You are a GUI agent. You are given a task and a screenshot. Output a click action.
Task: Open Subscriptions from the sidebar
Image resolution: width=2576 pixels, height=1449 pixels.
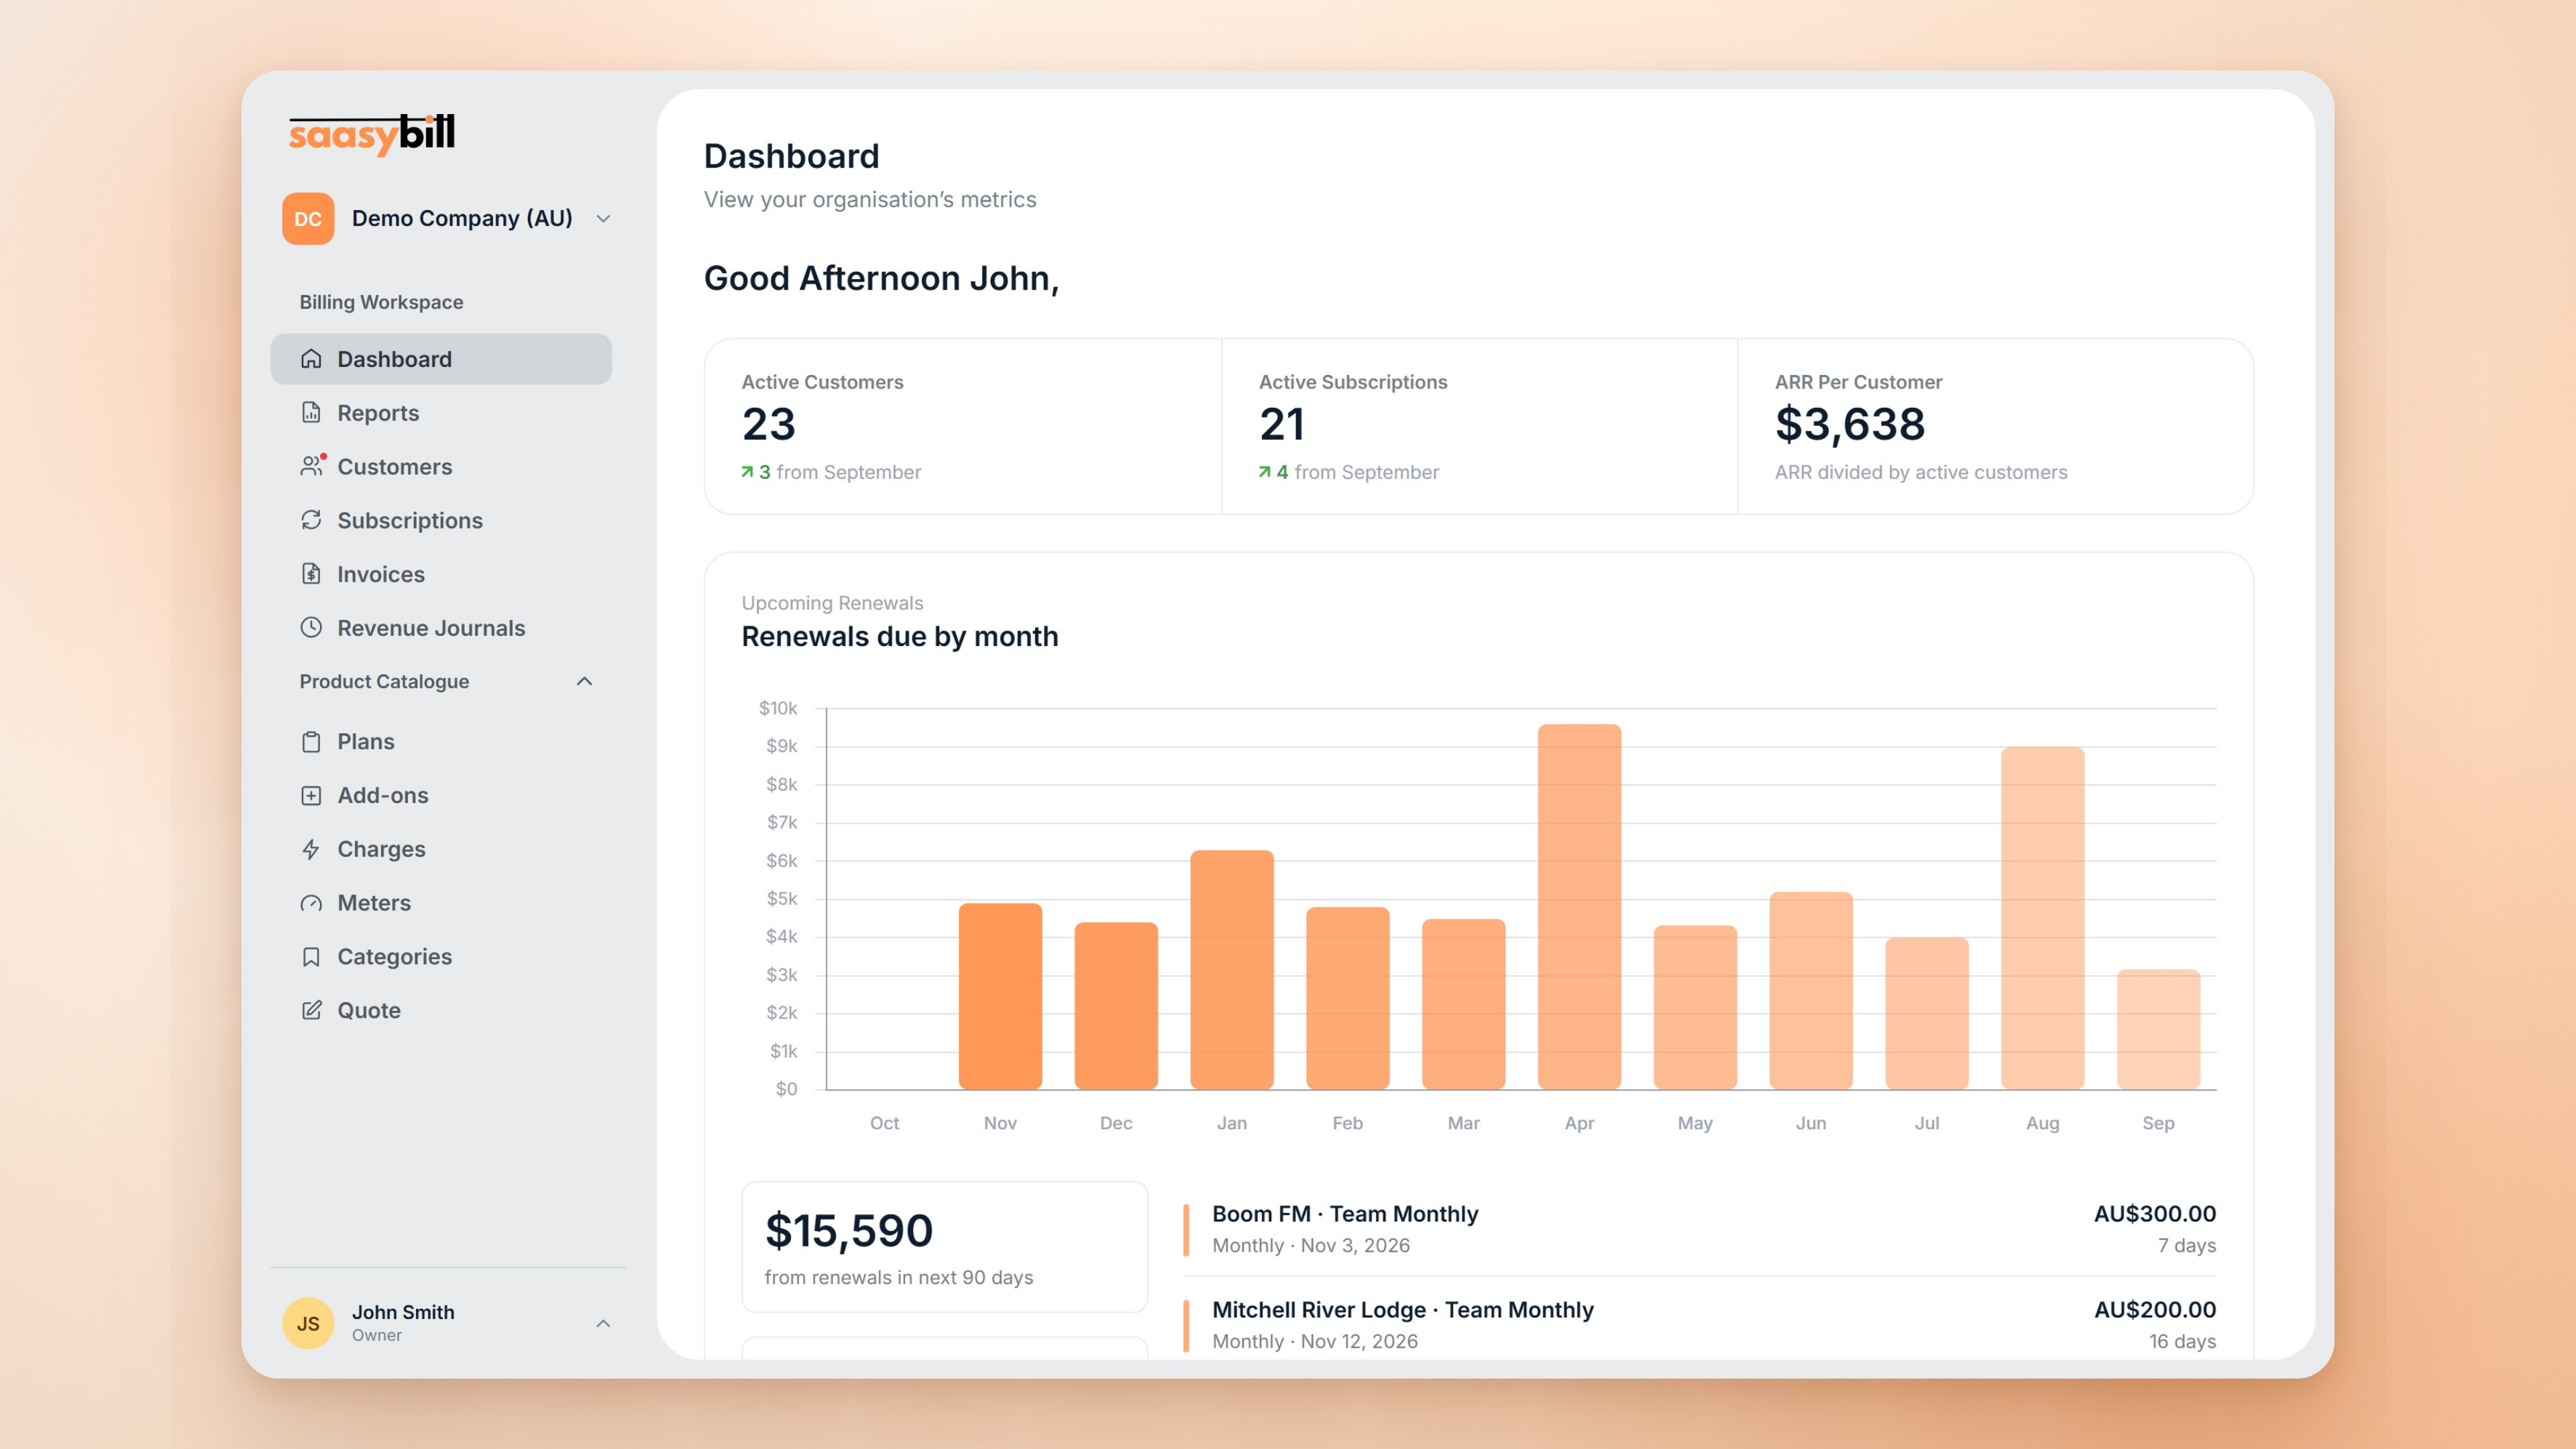click(x=441, y=521)
